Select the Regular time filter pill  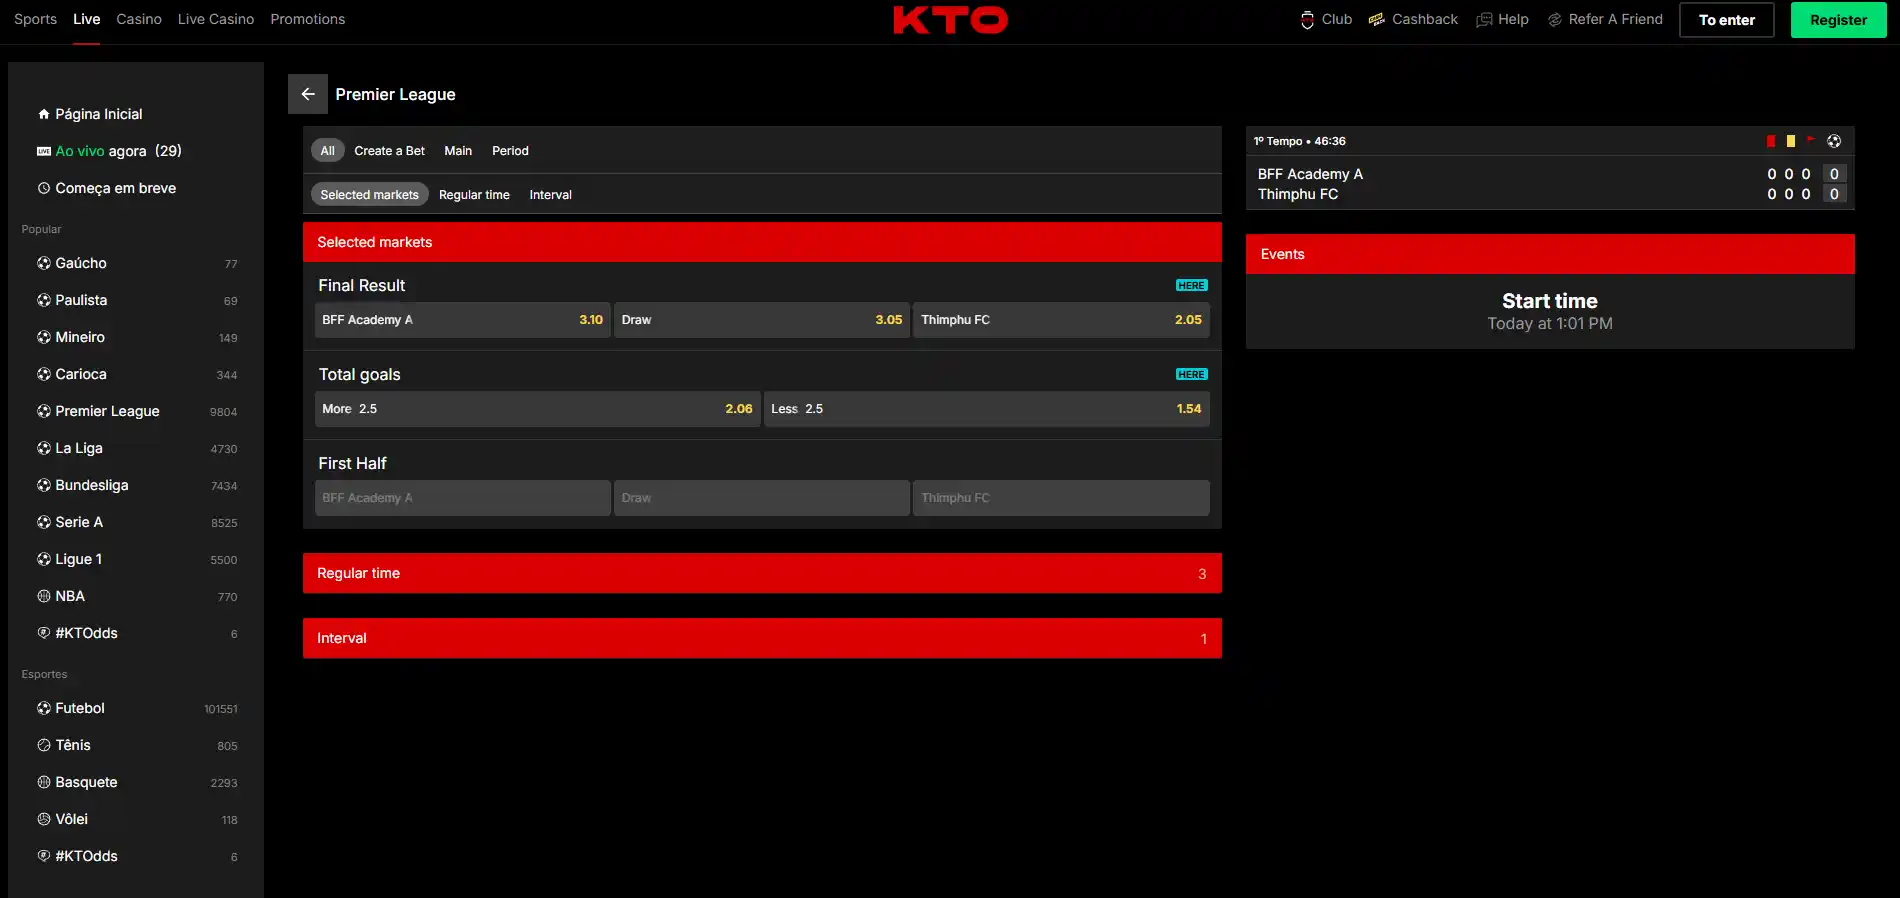click(474, 195)
